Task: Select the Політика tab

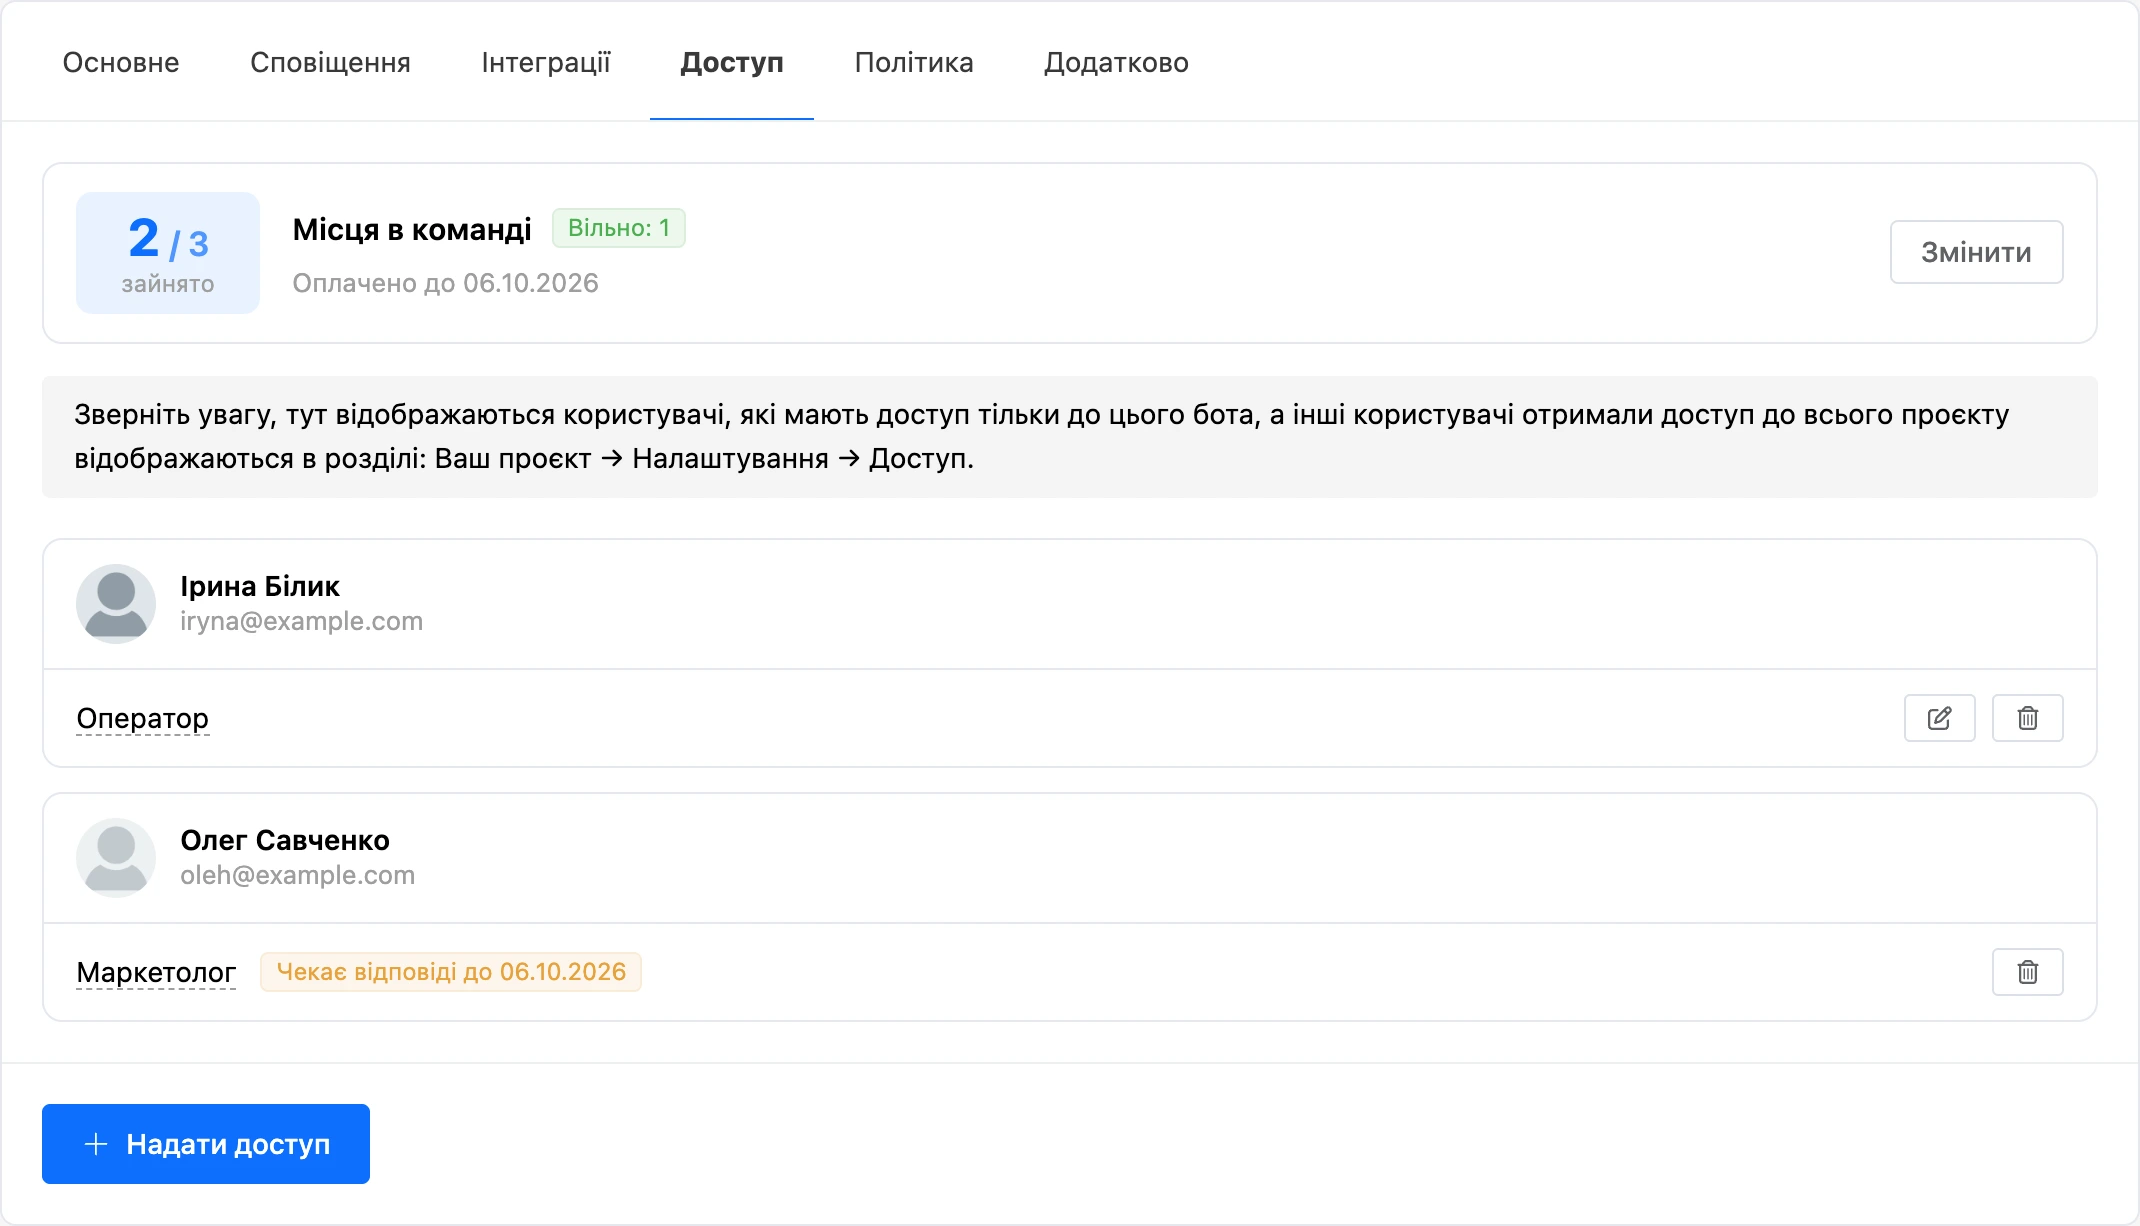Action: (914, 62)
